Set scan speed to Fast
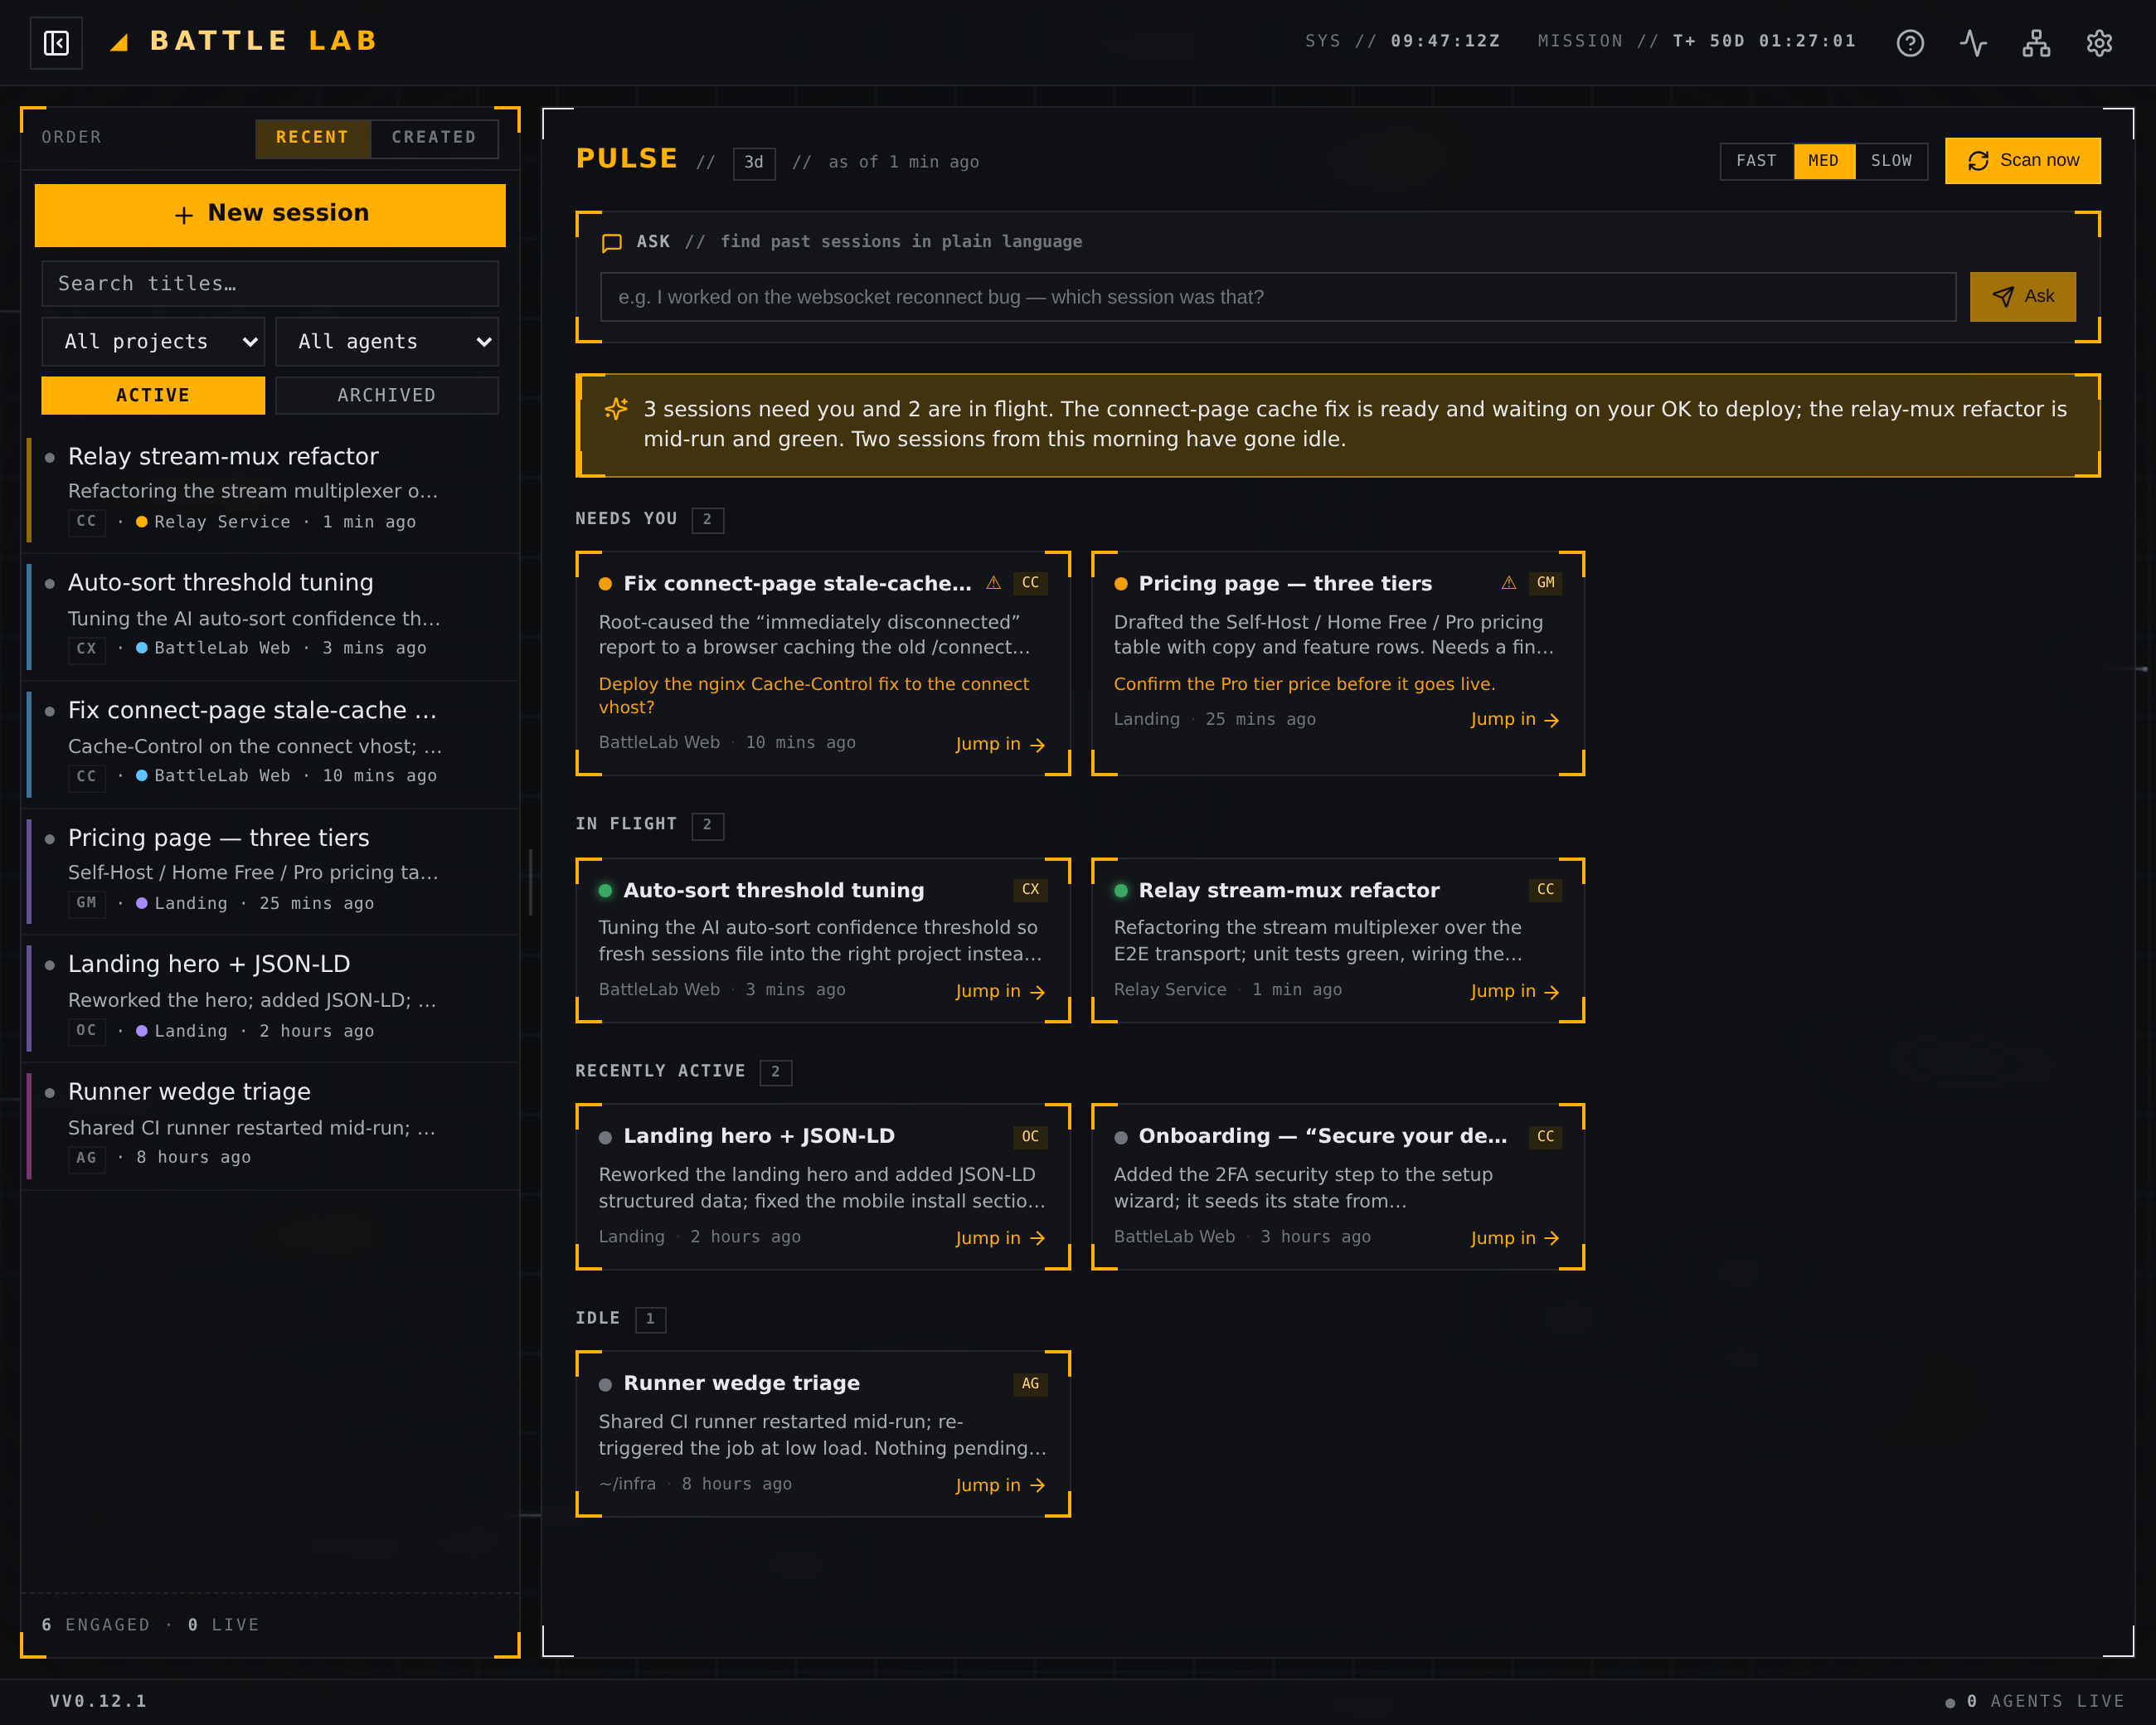The height and width of the screenshot is (1725, 2156). tap(1756, 161)
